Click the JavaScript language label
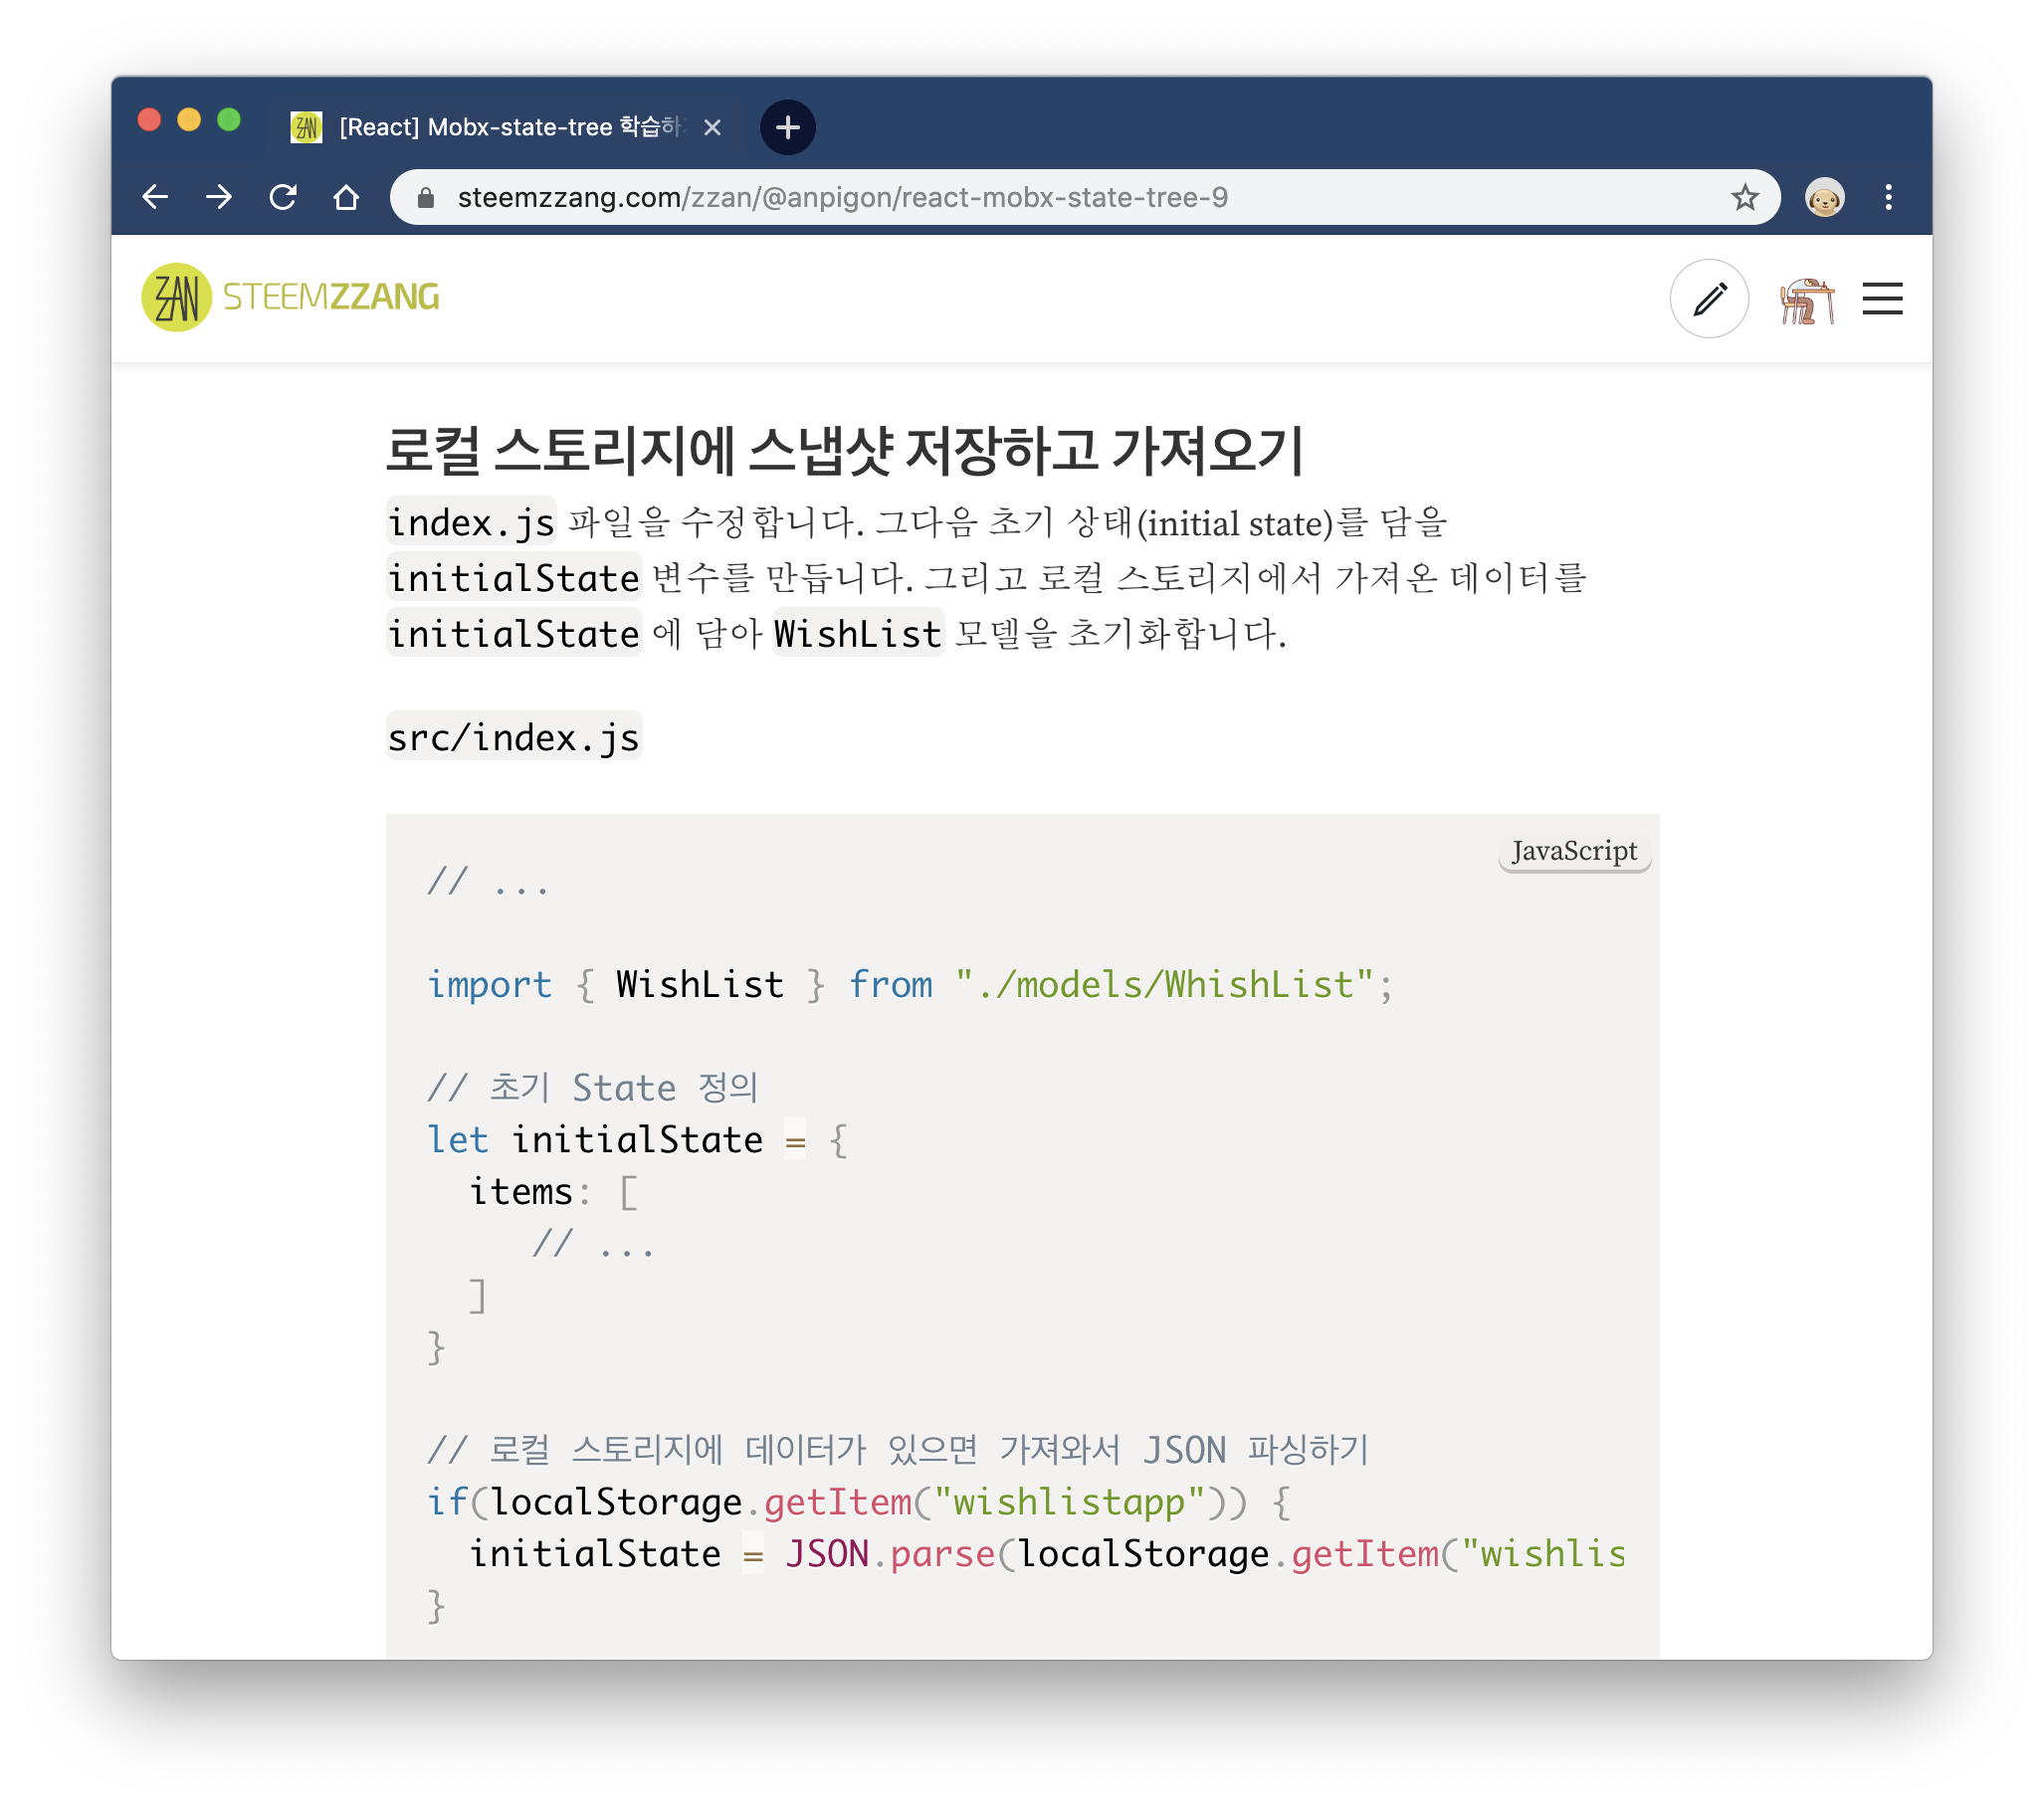Screen dimensions: 2044x1807 [1574, 851]
